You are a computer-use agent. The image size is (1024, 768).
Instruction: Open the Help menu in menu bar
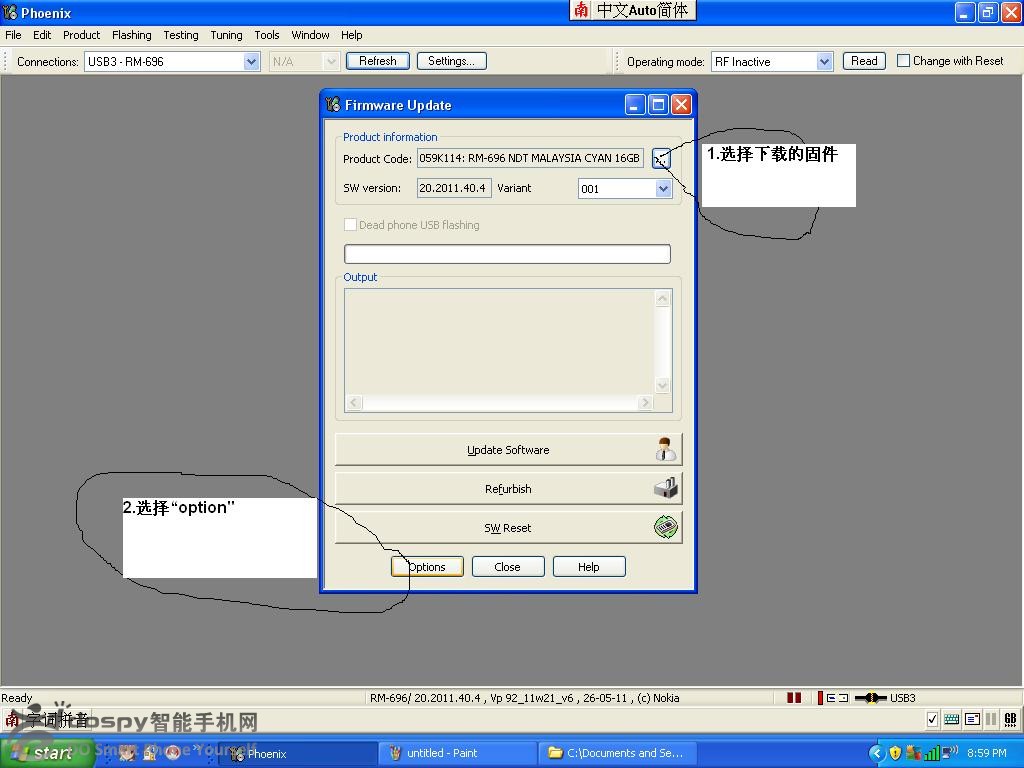[x=351, y=35]
